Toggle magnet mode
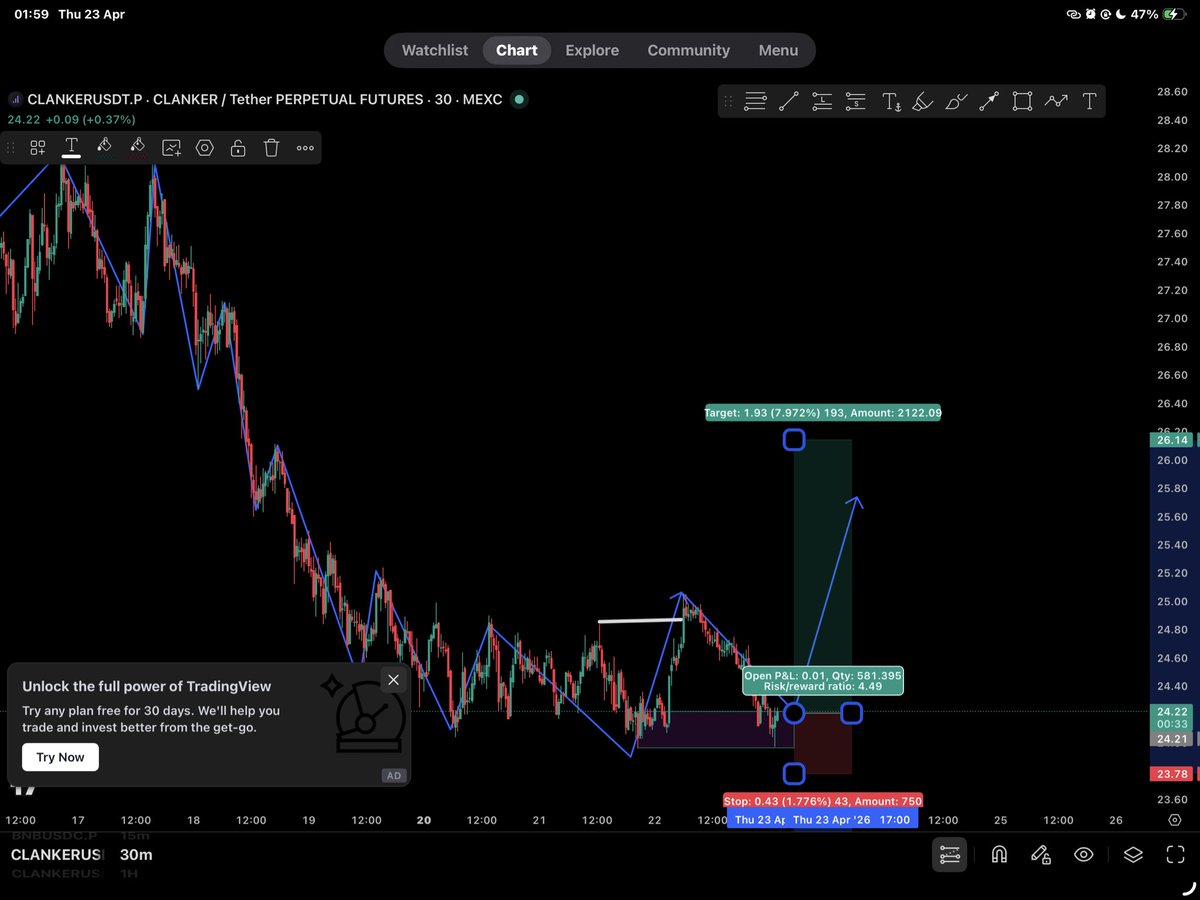Image resolution: width=1200 pixels, height=900 pixels. (x=998, y=854)
